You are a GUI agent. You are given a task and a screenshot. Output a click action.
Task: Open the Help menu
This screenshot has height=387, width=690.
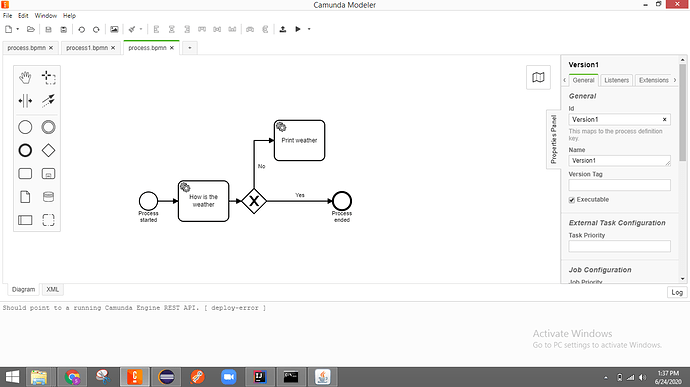pyautogui.click(x=69, y=15)
